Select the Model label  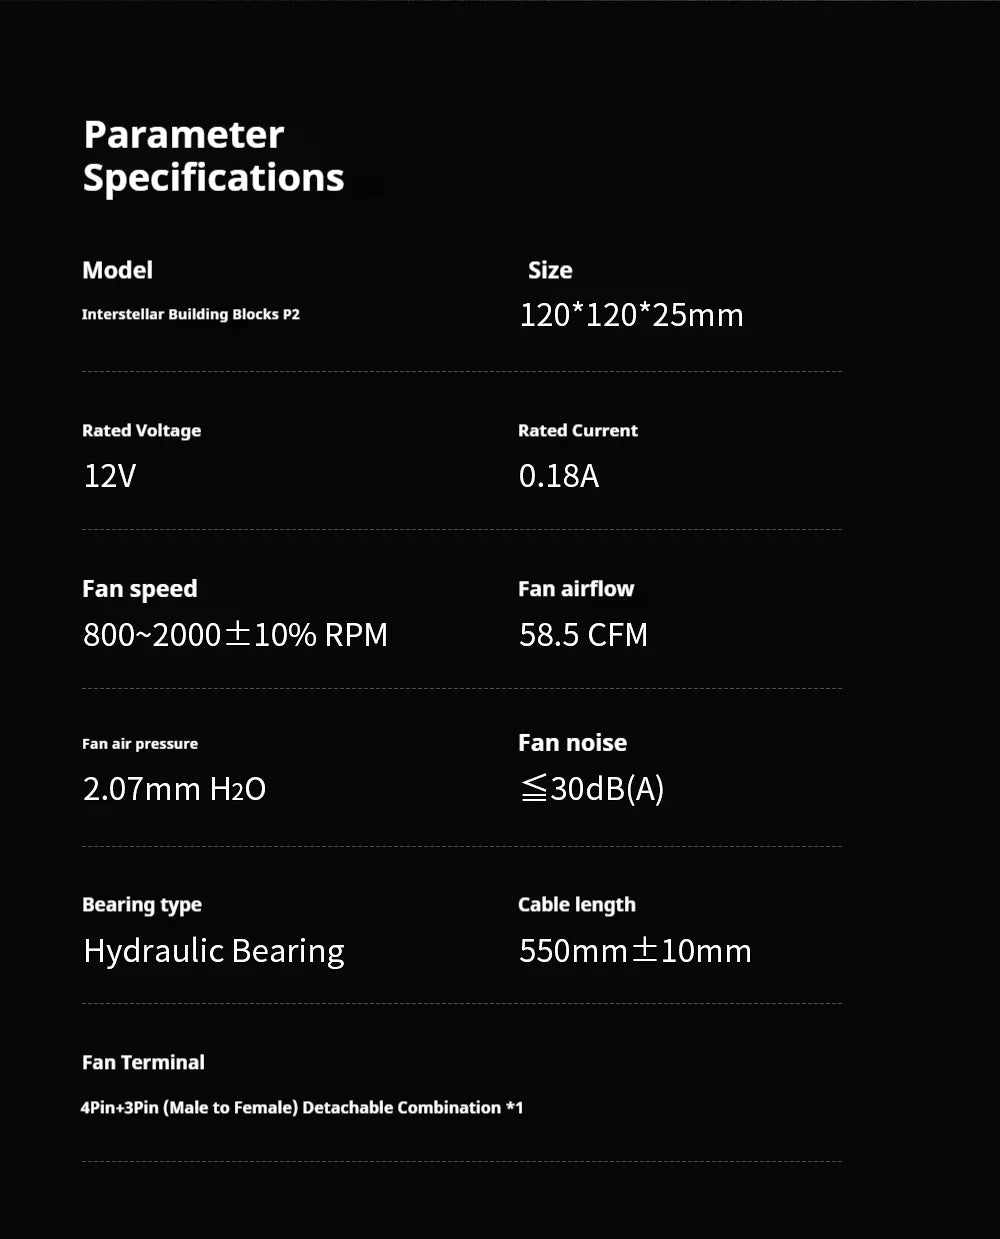pos(117,270)
